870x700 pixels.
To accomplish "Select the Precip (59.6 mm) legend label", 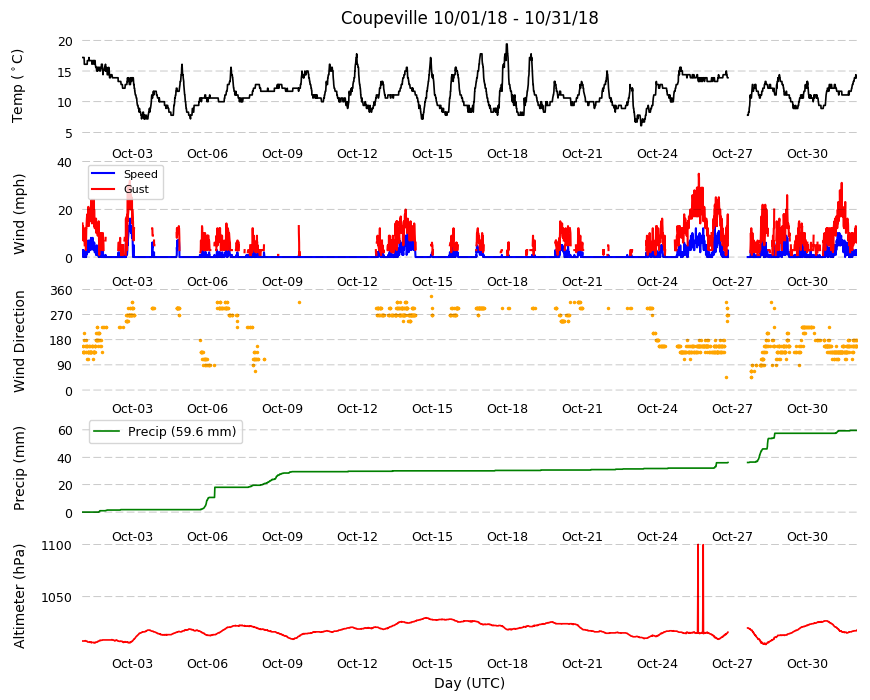I will point(182,432).
